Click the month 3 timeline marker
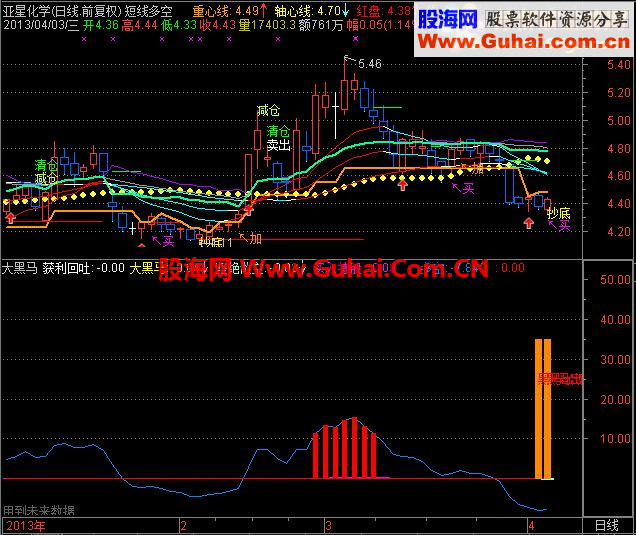Image resolution: width=636 pixels, height=535 pixels. point(329,526)
